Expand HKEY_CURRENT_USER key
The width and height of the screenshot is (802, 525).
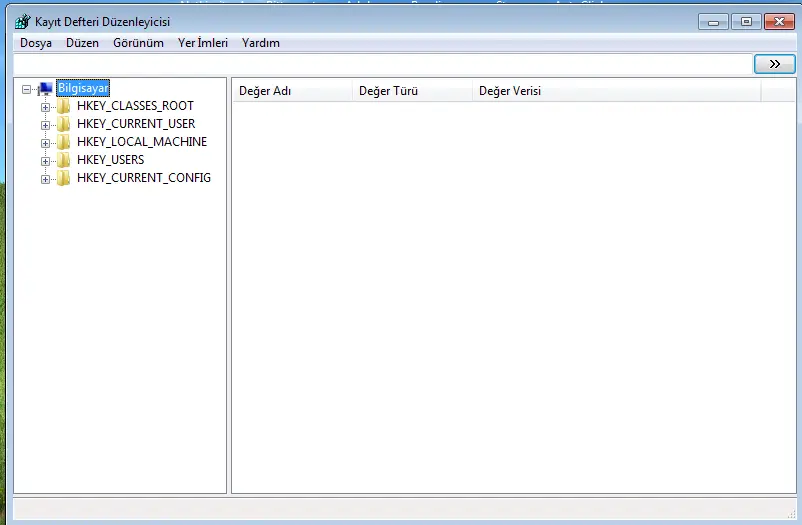[46, 125]
